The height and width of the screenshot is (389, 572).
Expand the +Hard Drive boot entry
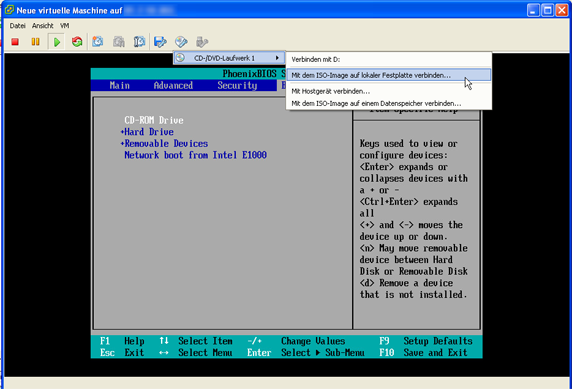tap(147, 132)
